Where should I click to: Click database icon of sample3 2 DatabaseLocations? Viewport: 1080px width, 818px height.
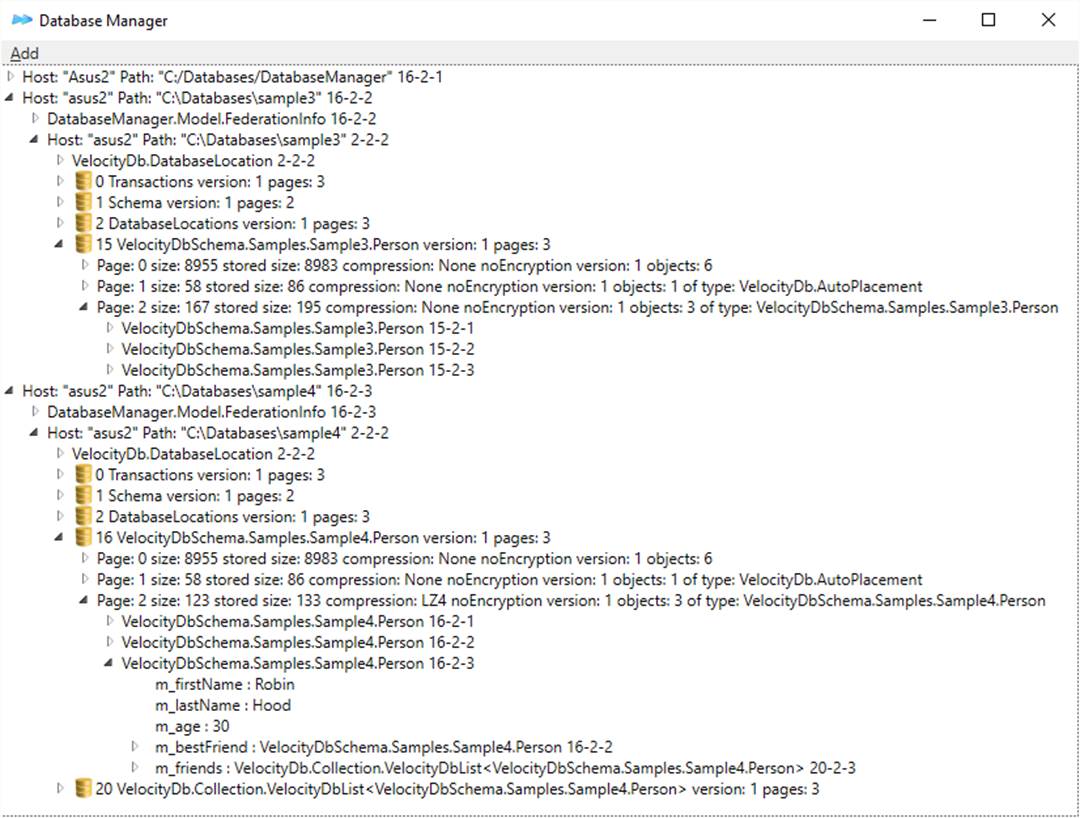click(x=83, y=223)
